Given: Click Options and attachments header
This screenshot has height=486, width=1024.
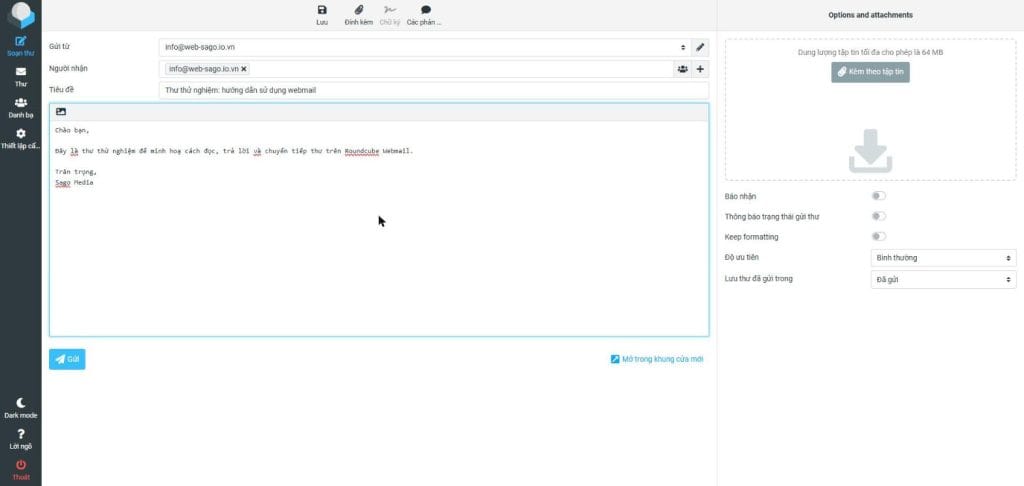Looking at the screenshot, I should [x=870, y=15].
